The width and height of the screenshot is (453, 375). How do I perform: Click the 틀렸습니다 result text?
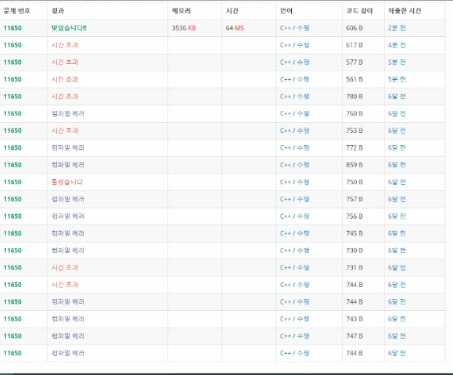[x=67, y=182]
